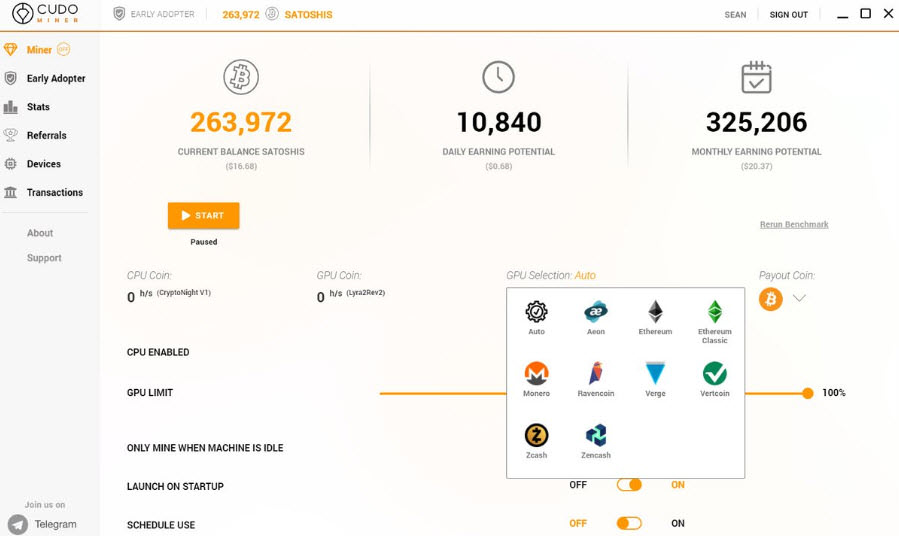This screenshot has height=536, width=899.
Task: Click the Cudo Miner logo
Action: pos(45,13)
